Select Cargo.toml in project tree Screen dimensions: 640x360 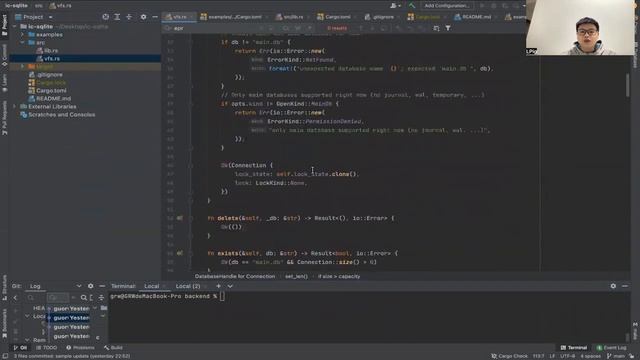[51, 91]
